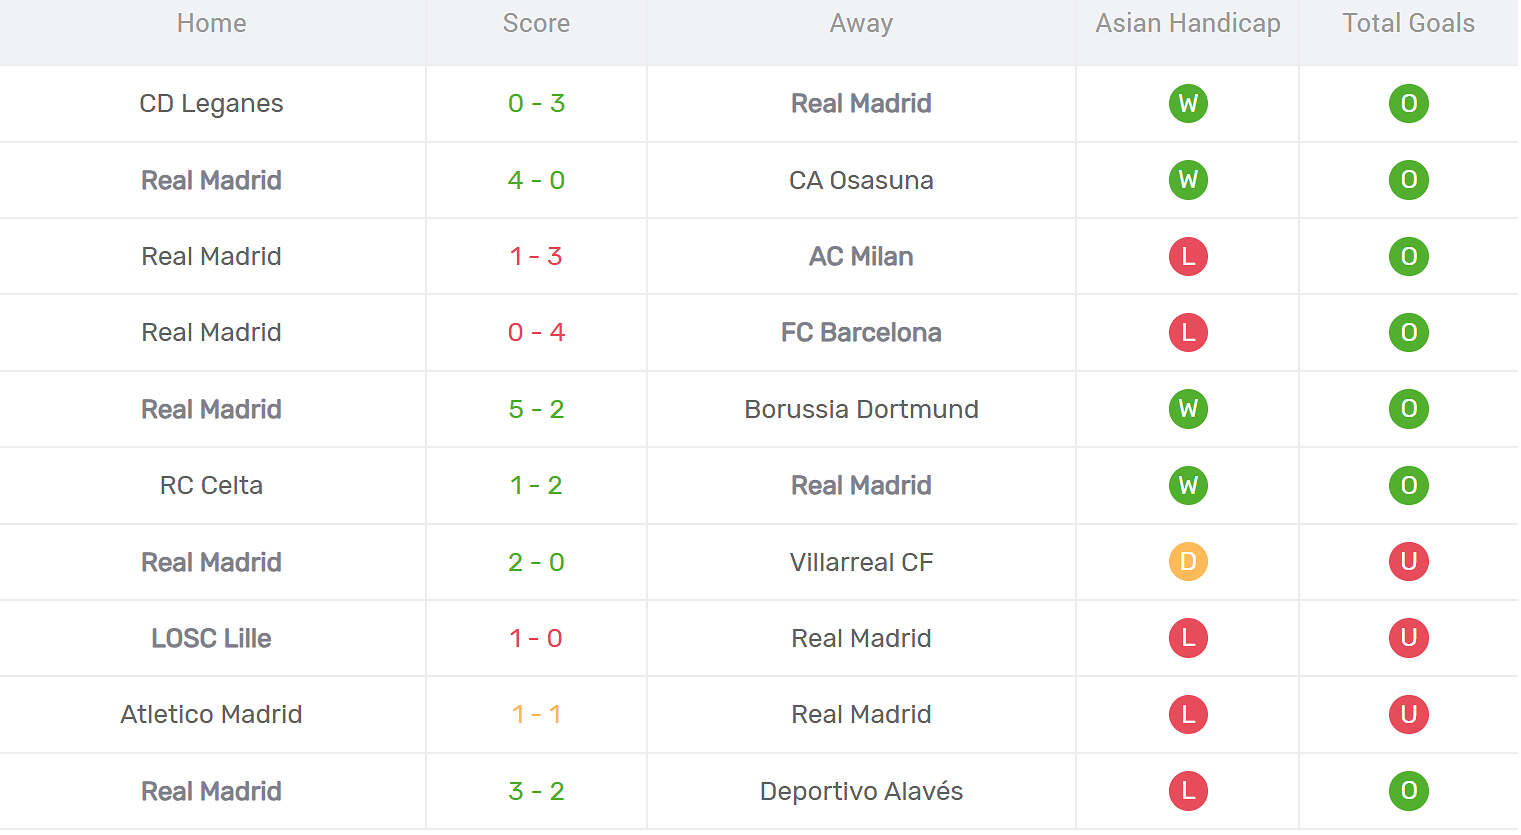Click the 1 - 1 Atletico Madrid score
The height and width of the screenshot is (835, 1521).
click(536, 714)
